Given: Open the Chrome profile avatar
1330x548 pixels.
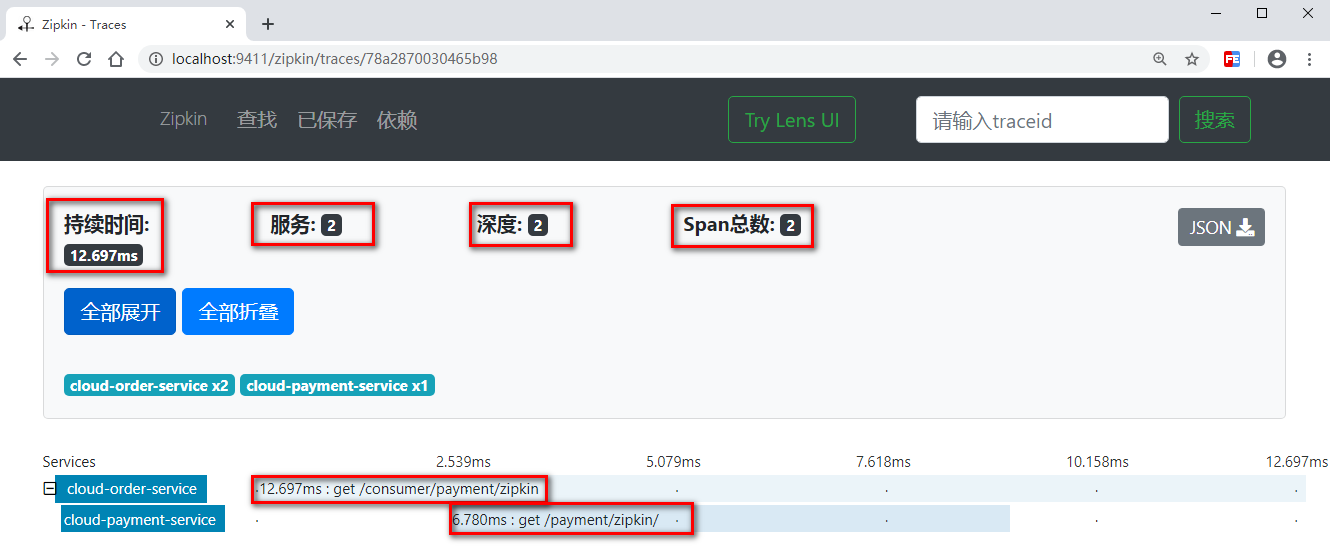Looking at the screenshot, I should 1277,59.
